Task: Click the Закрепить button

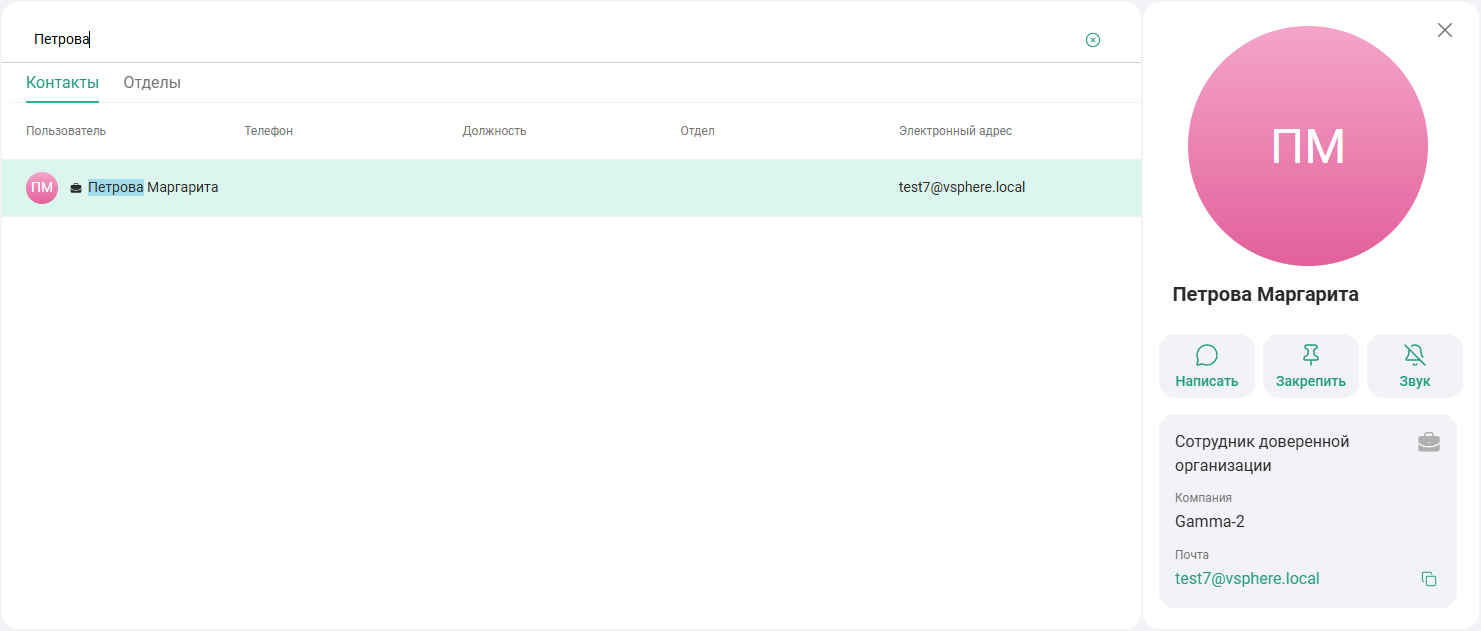Action: click(x=1311, y=366)
